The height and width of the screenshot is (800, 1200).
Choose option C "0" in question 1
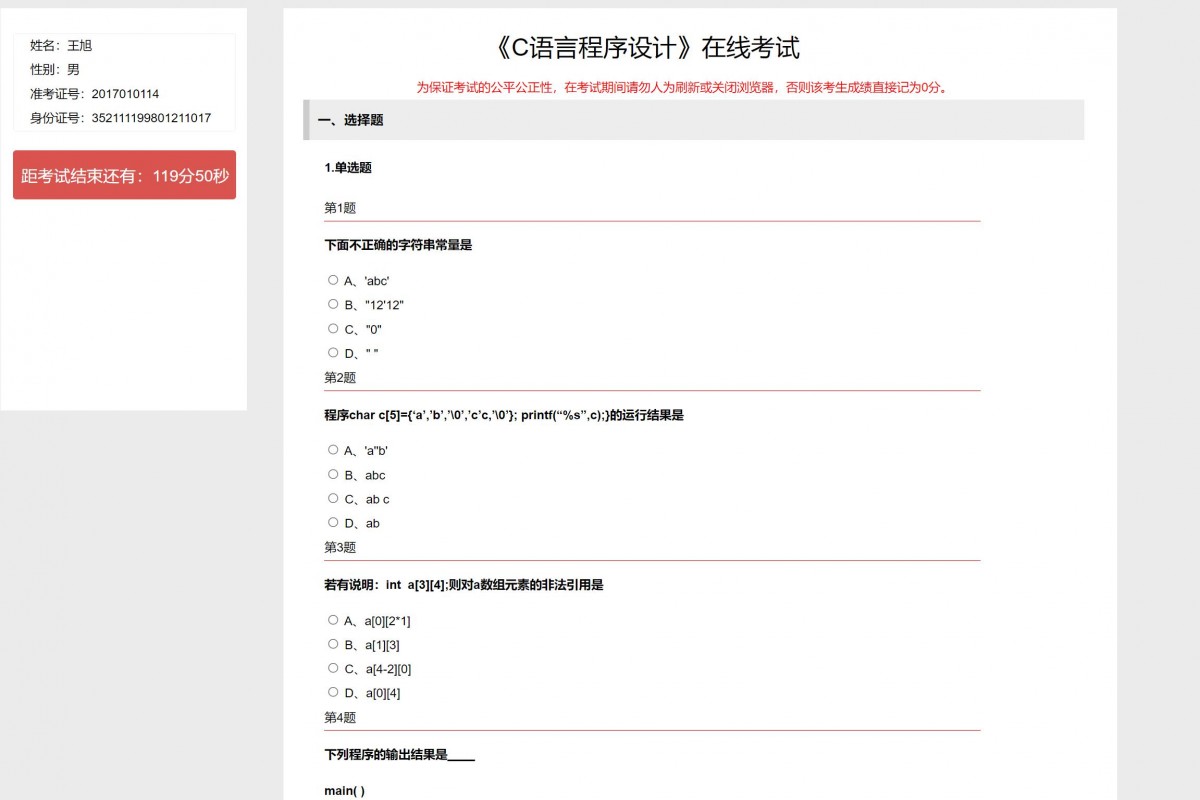pos(333,328)
